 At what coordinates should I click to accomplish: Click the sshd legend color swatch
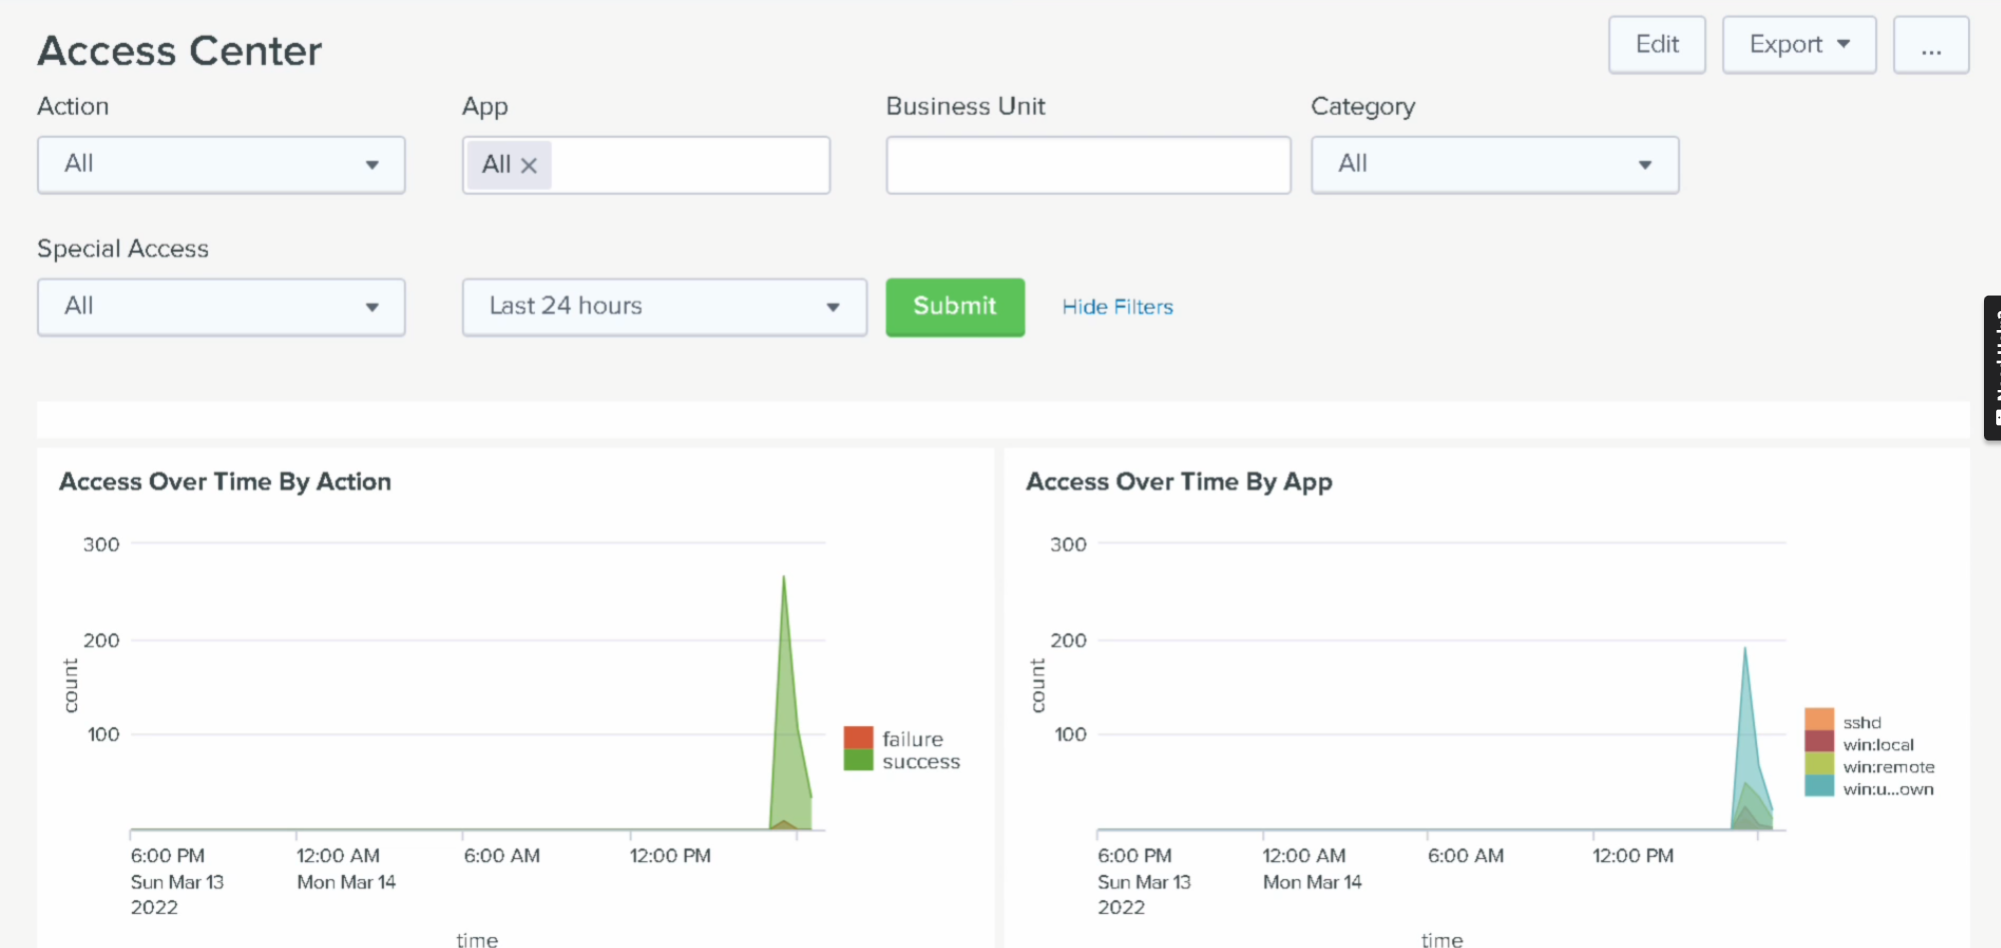tap(1819, 720)
